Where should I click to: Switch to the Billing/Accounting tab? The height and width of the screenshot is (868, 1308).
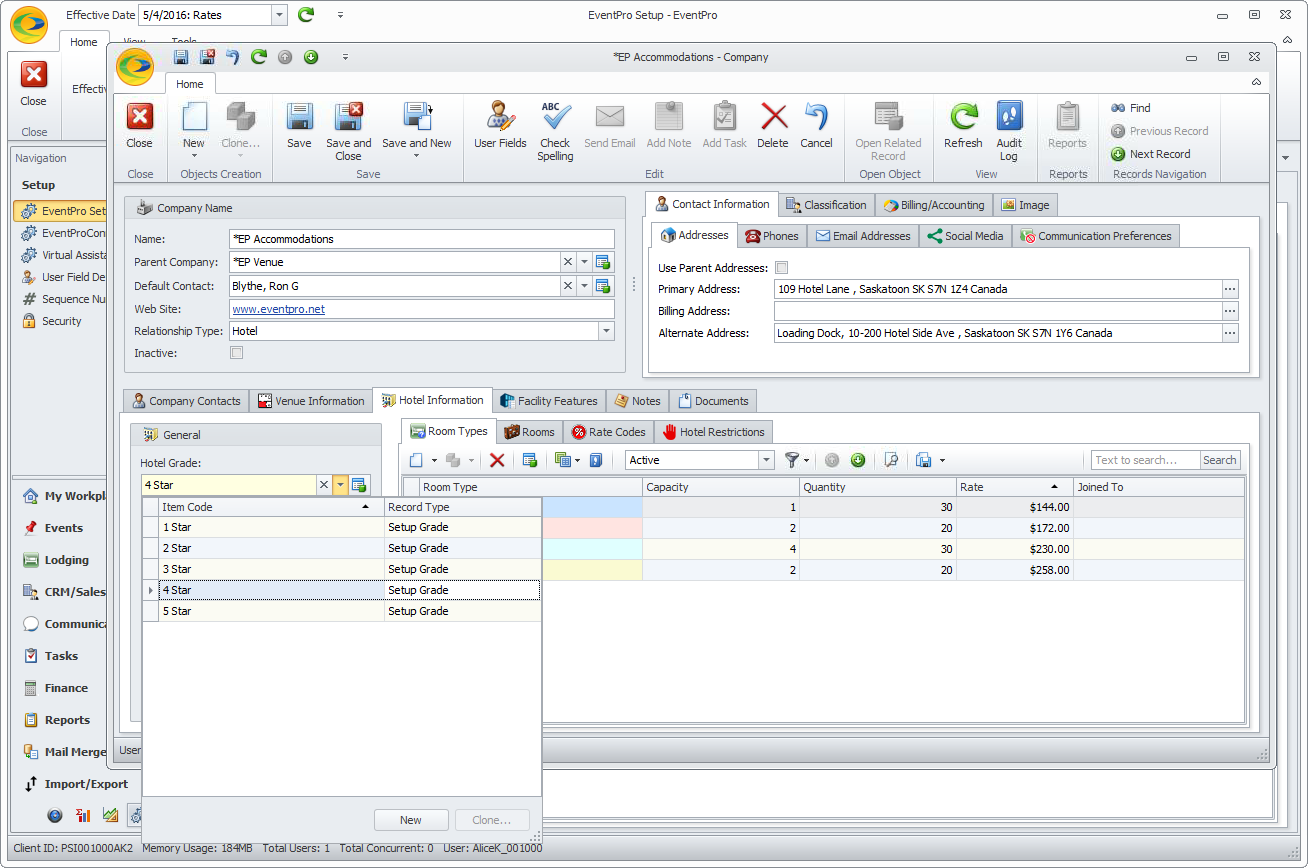pyautogui.click(x=934, y=205)
